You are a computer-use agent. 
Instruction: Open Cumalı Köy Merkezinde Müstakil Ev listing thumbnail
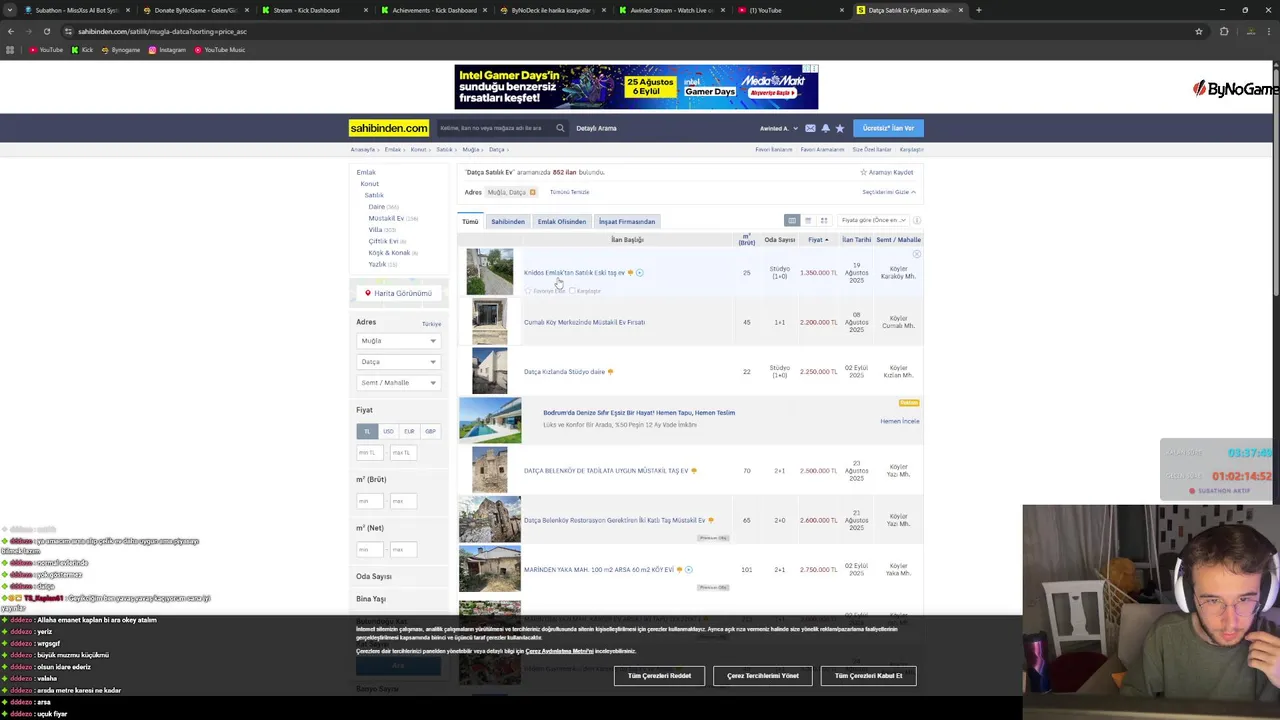(x=489, y=322)
